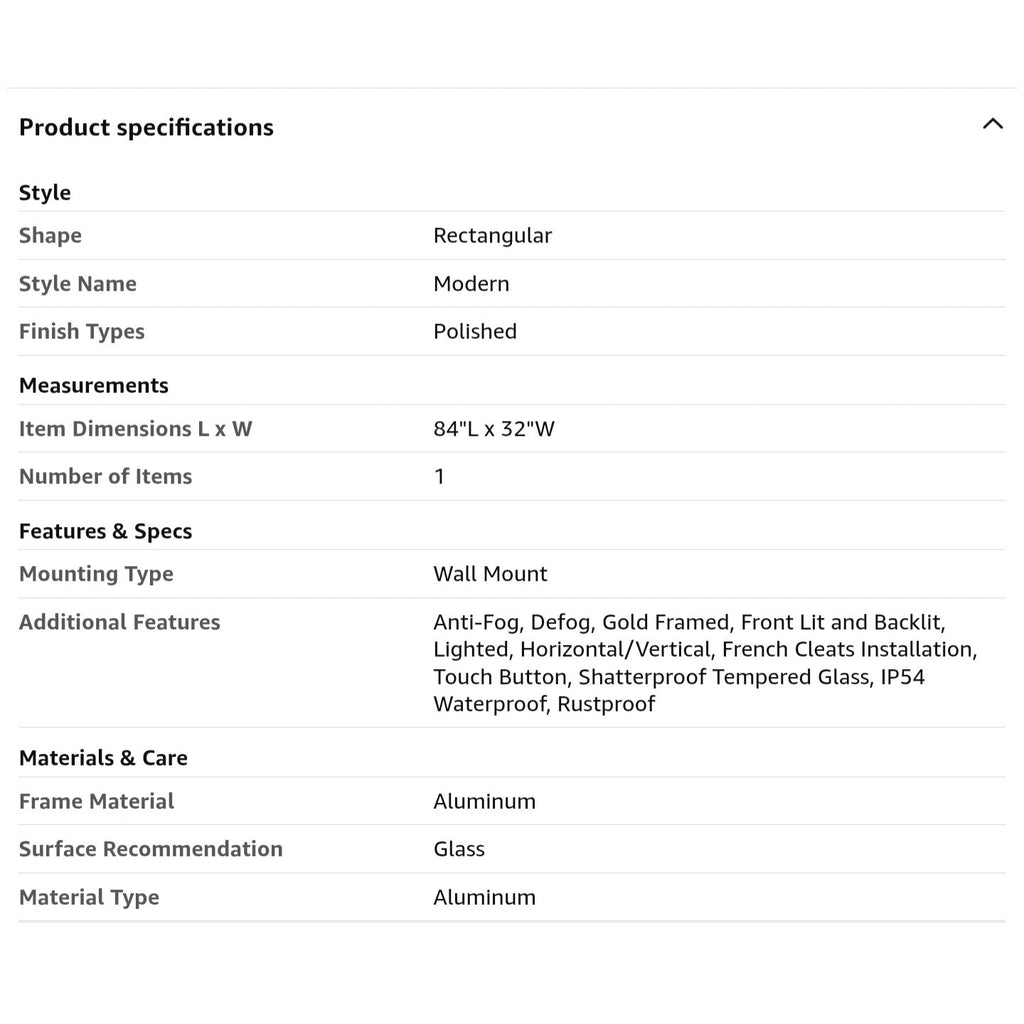Select the Style section header
1024x1024 pixels.
pos(44,193)
